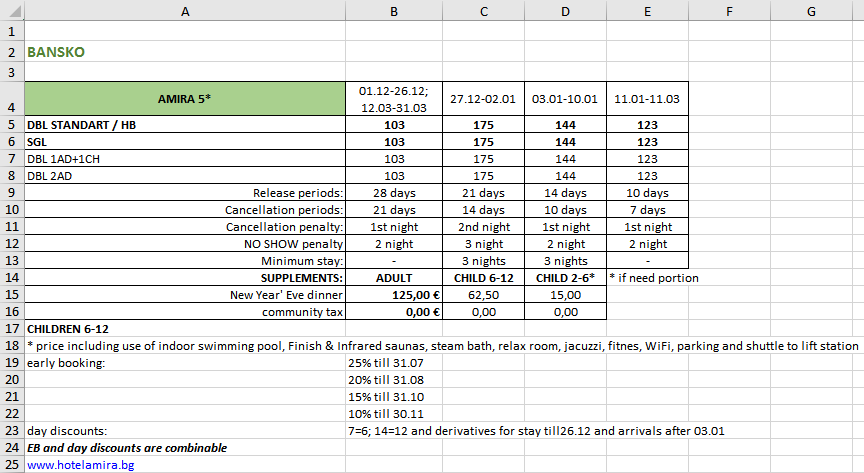Screen dimensions: 864x473
Task: Select column B header
Action: pyautogui.click(x=394, y=11)
